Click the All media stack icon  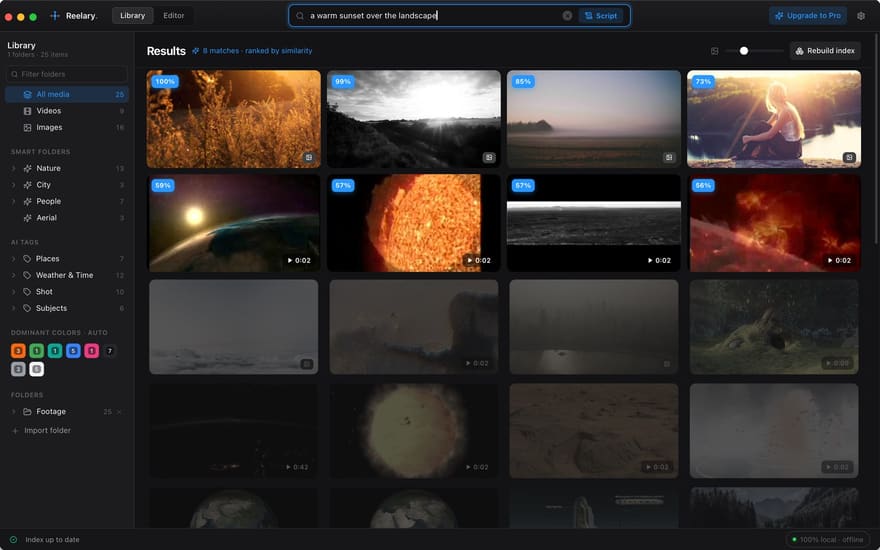(x=27, y=94)
